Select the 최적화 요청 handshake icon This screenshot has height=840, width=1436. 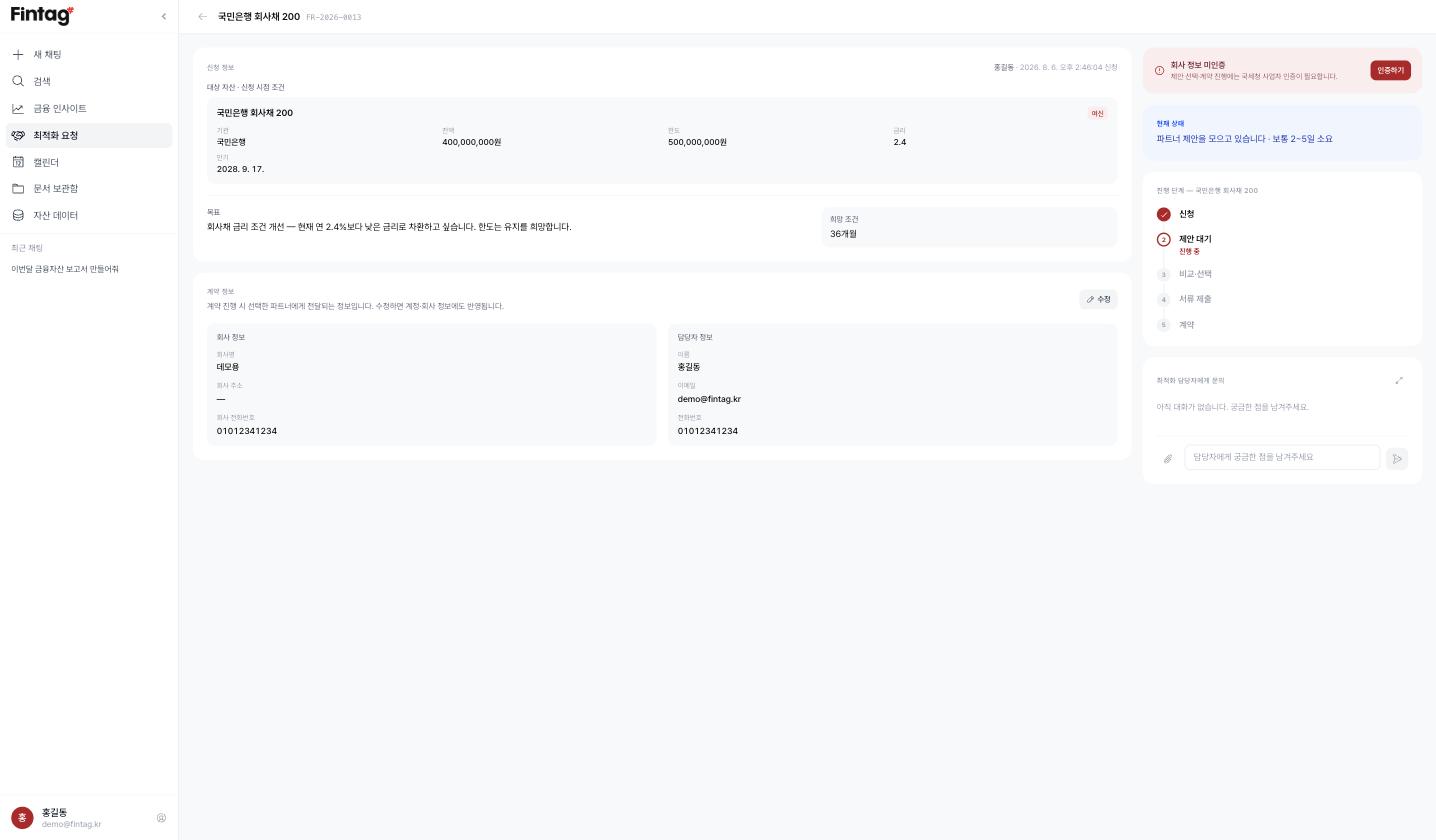18,135
